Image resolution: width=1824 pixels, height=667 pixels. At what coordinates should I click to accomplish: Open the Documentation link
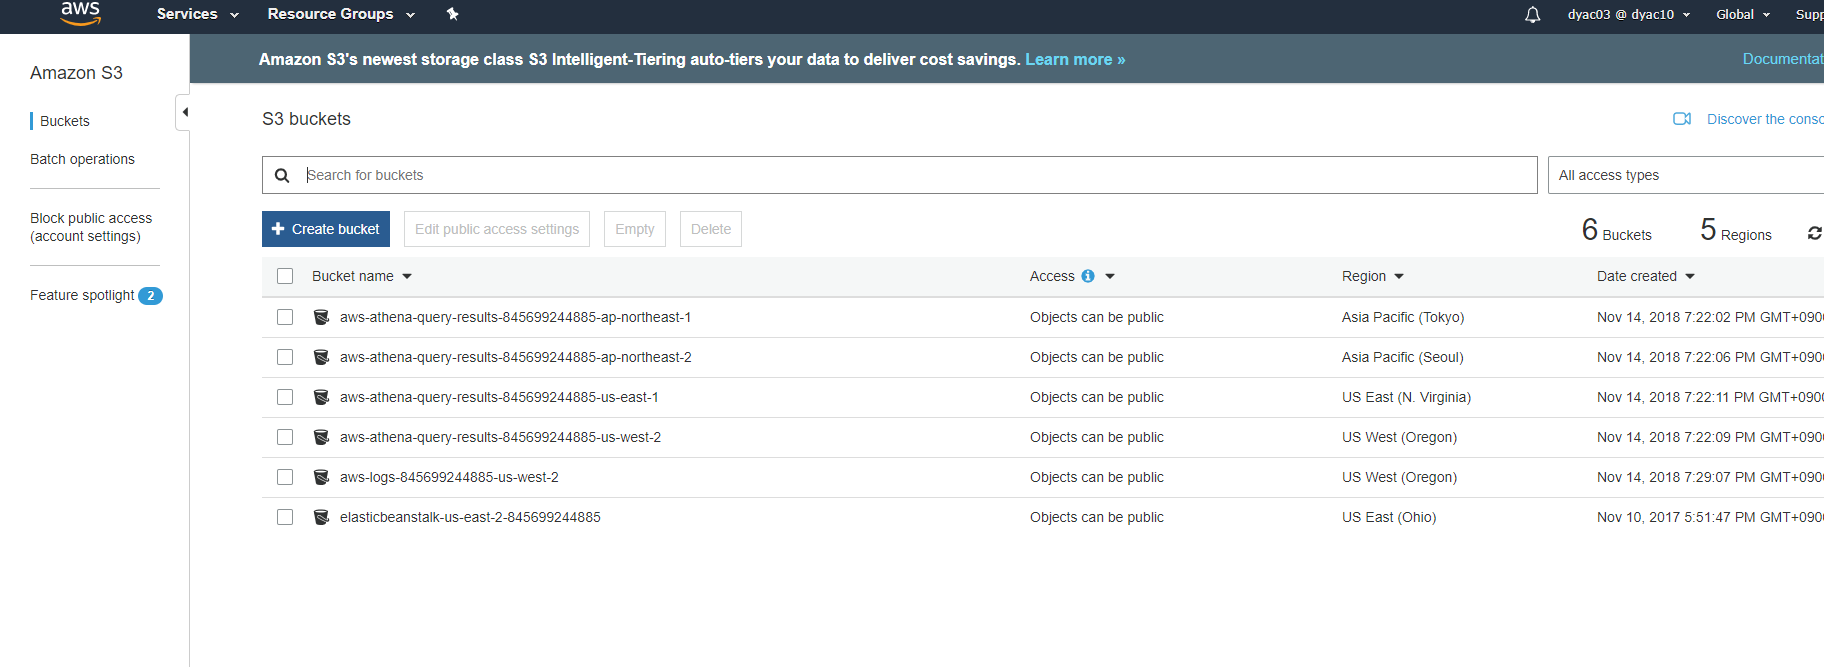[1783, 59]
